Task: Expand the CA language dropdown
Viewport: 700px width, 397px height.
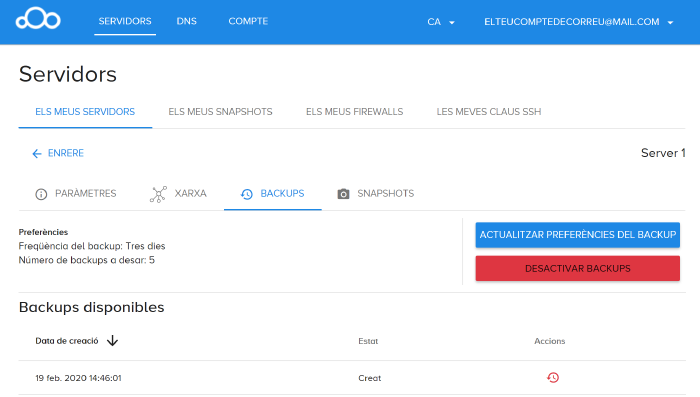Action: (441, 22)
